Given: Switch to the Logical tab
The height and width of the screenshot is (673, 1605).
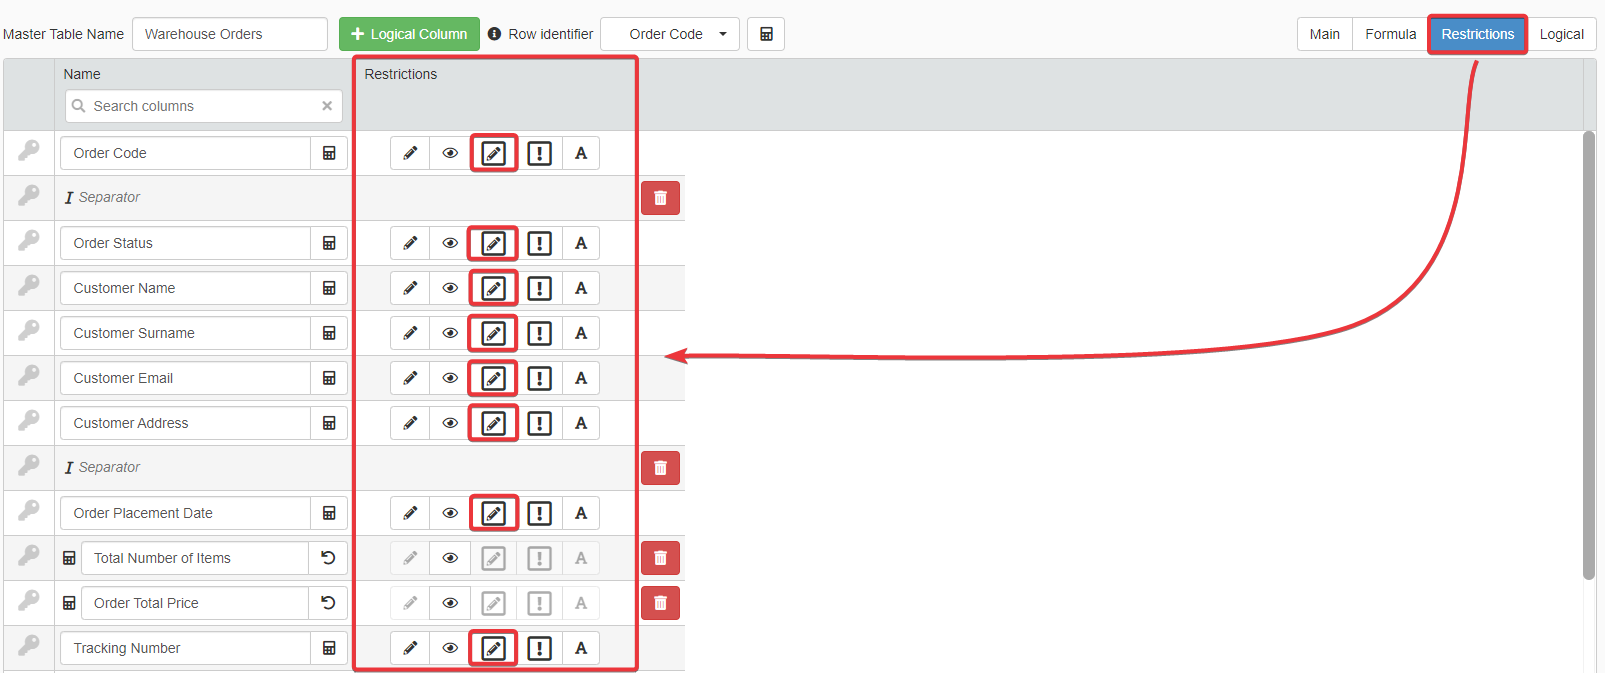Looking at the screenshot, I should coord(1561,34).
